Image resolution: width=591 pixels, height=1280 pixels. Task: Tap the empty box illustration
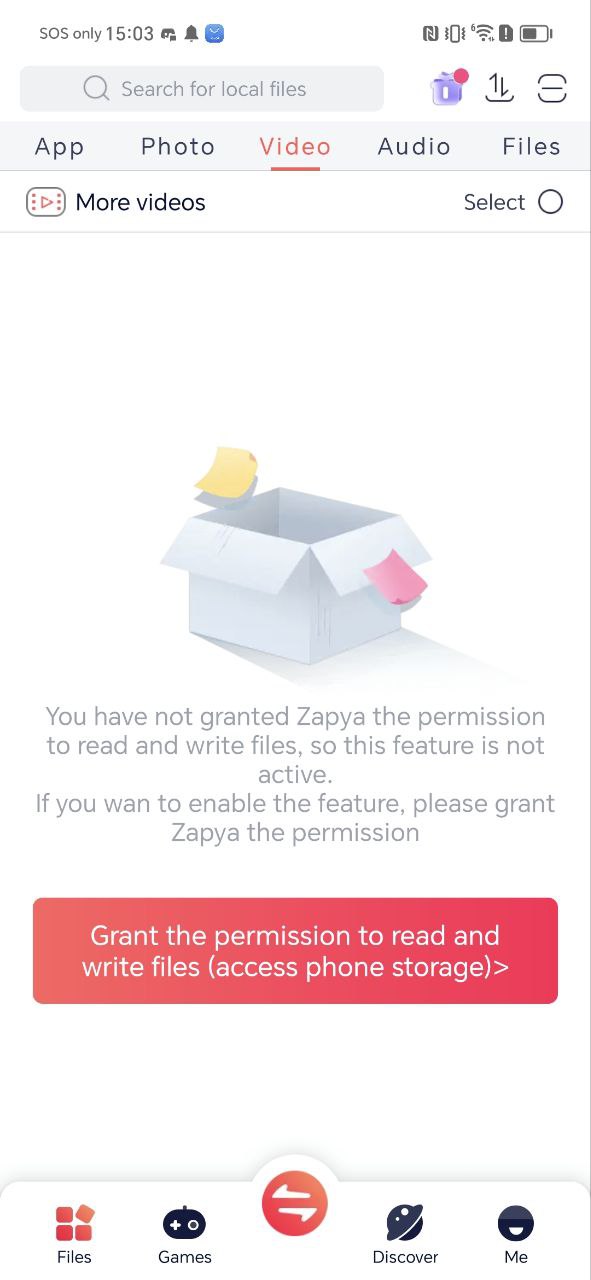(297, 563)
